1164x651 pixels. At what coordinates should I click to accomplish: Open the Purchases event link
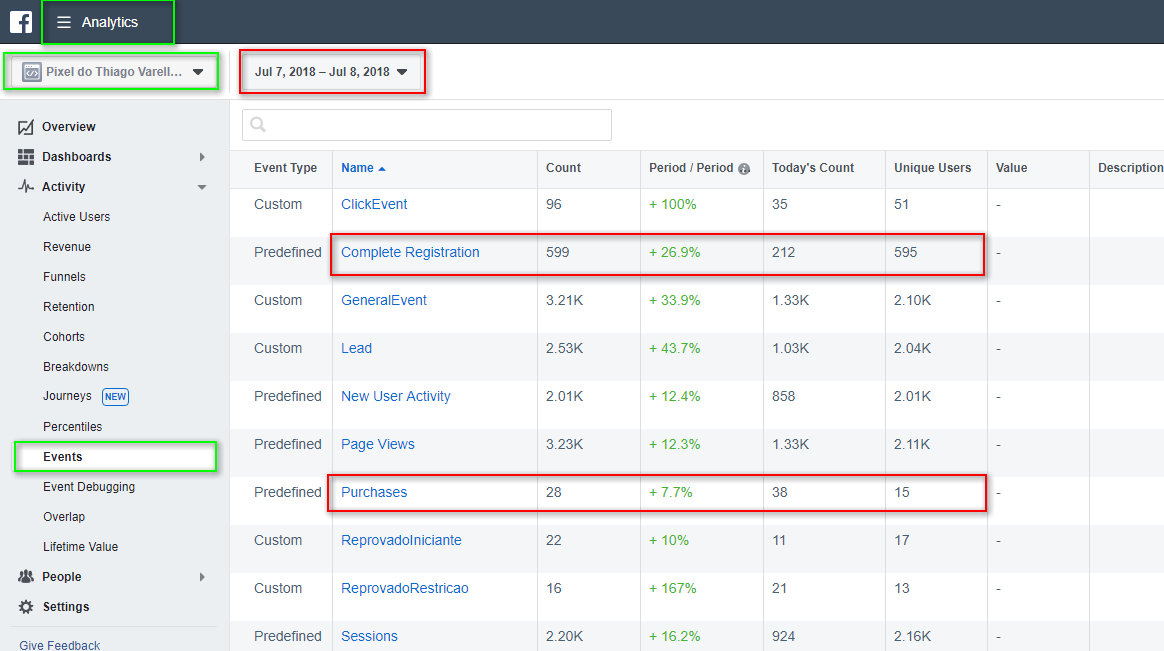point(374,492)
